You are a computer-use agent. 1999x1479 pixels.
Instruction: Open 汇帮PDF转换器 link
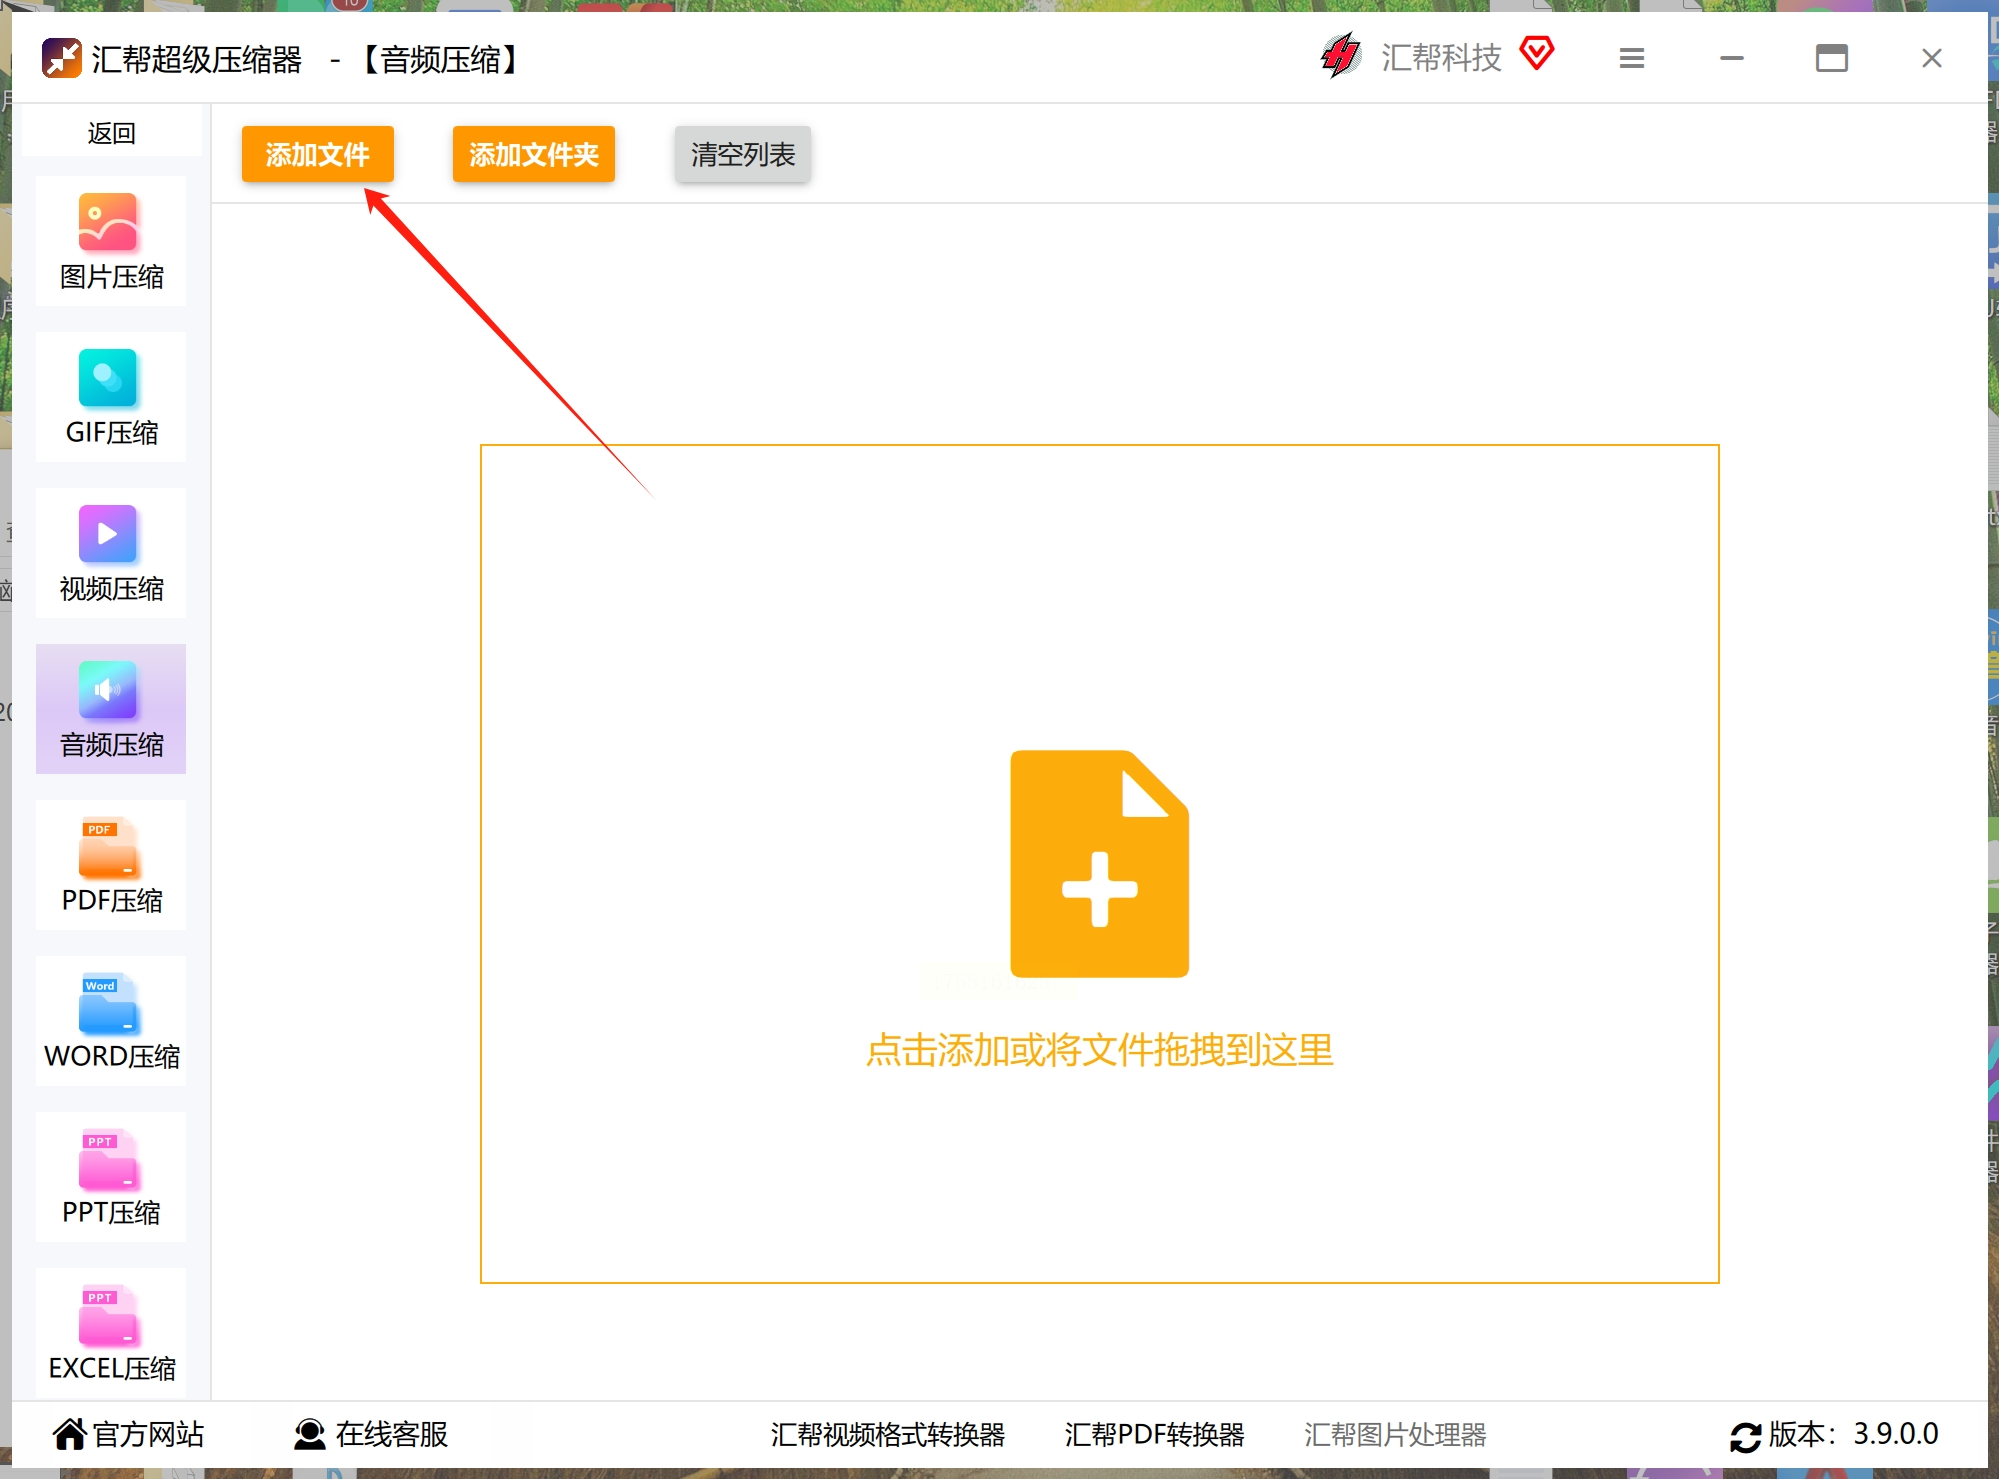click(1154, 1434)
